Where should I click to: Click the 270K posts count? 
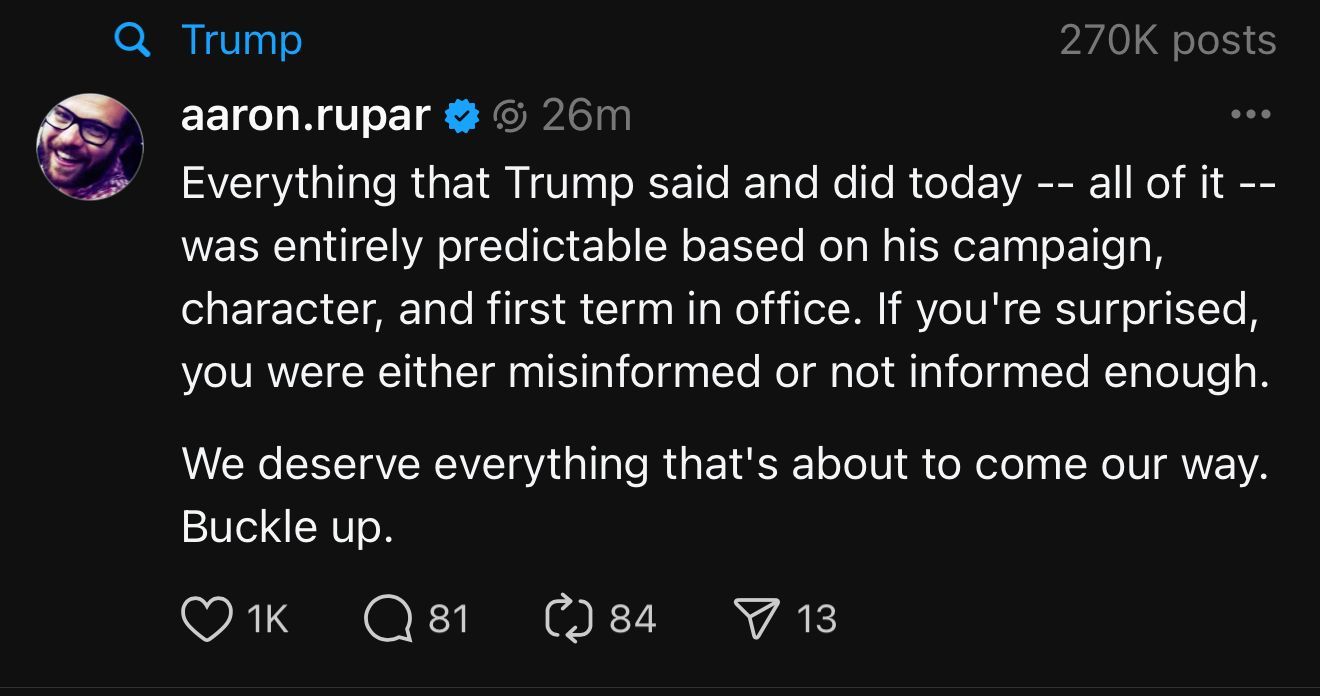pyautogui.click(x=1167, y=41)
